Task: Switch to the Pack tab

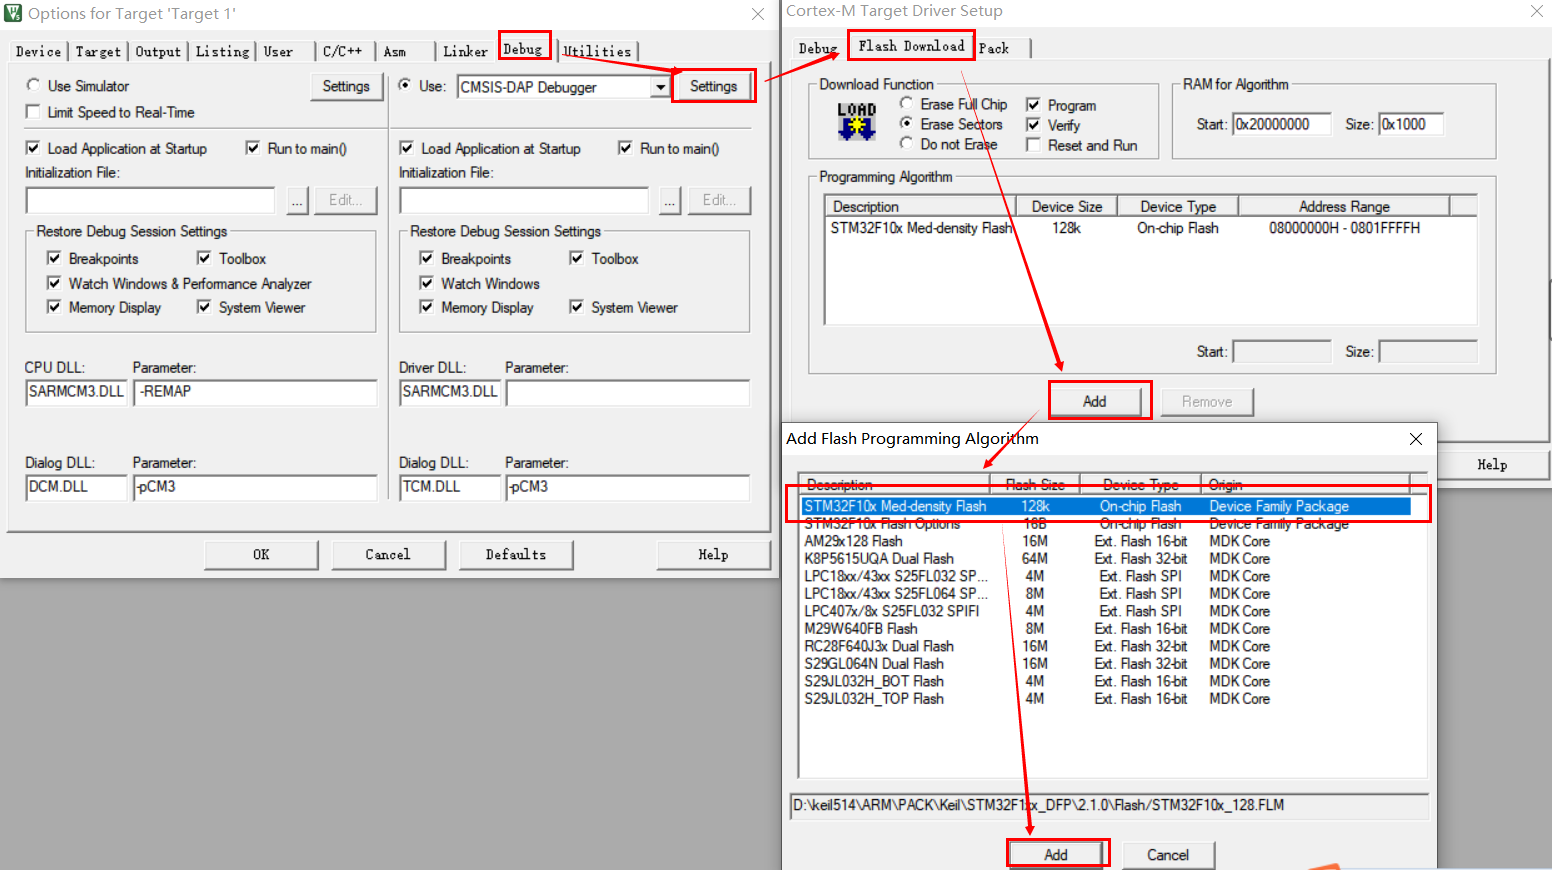Action: point(994,47)
